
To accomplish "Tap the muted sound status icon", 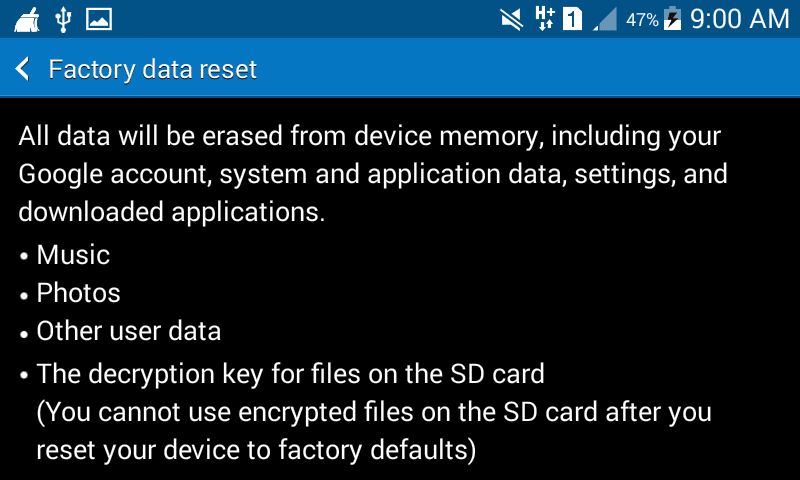I will coord(512,18).
